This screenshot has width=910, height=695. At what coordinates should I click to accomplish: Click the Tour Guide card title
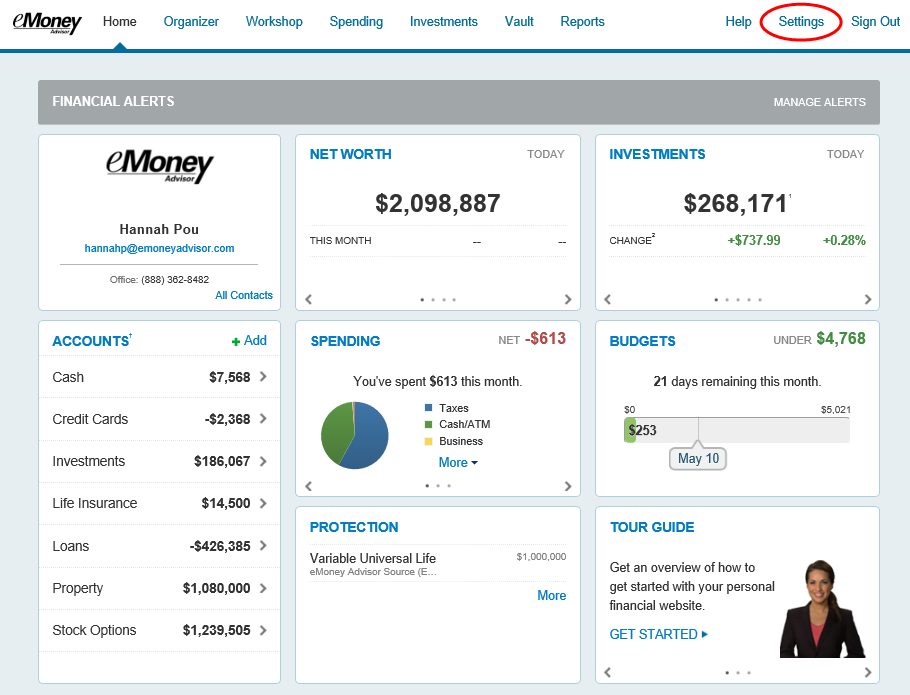click(x=652, y=527)
